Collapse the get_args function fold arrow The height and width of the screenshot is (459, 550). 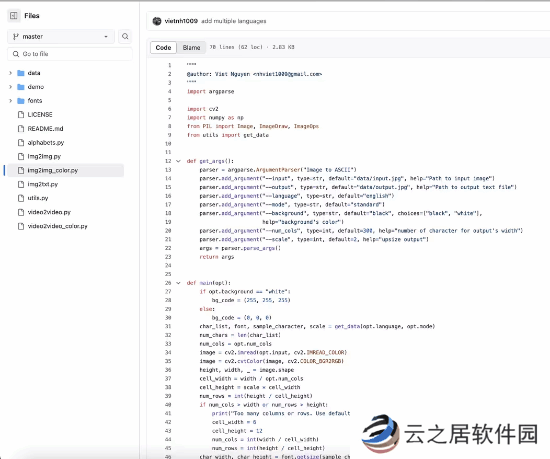(178, 161)
